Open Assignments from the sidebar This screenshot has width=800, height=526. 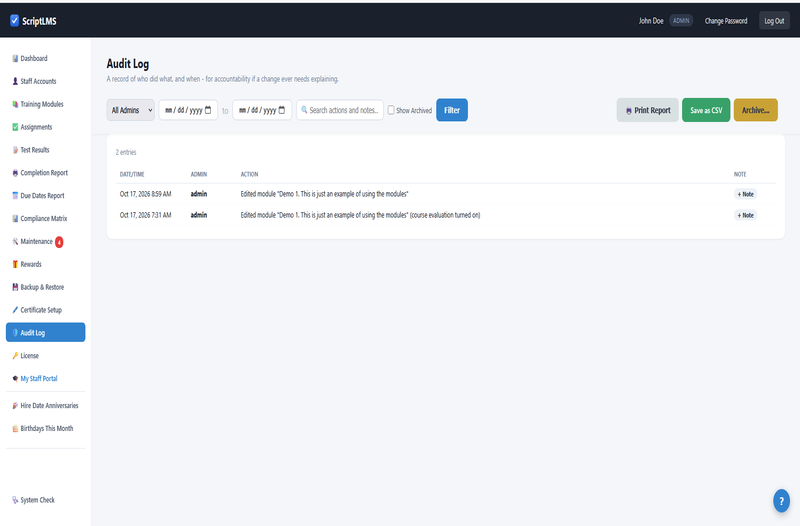pos(45,127)
